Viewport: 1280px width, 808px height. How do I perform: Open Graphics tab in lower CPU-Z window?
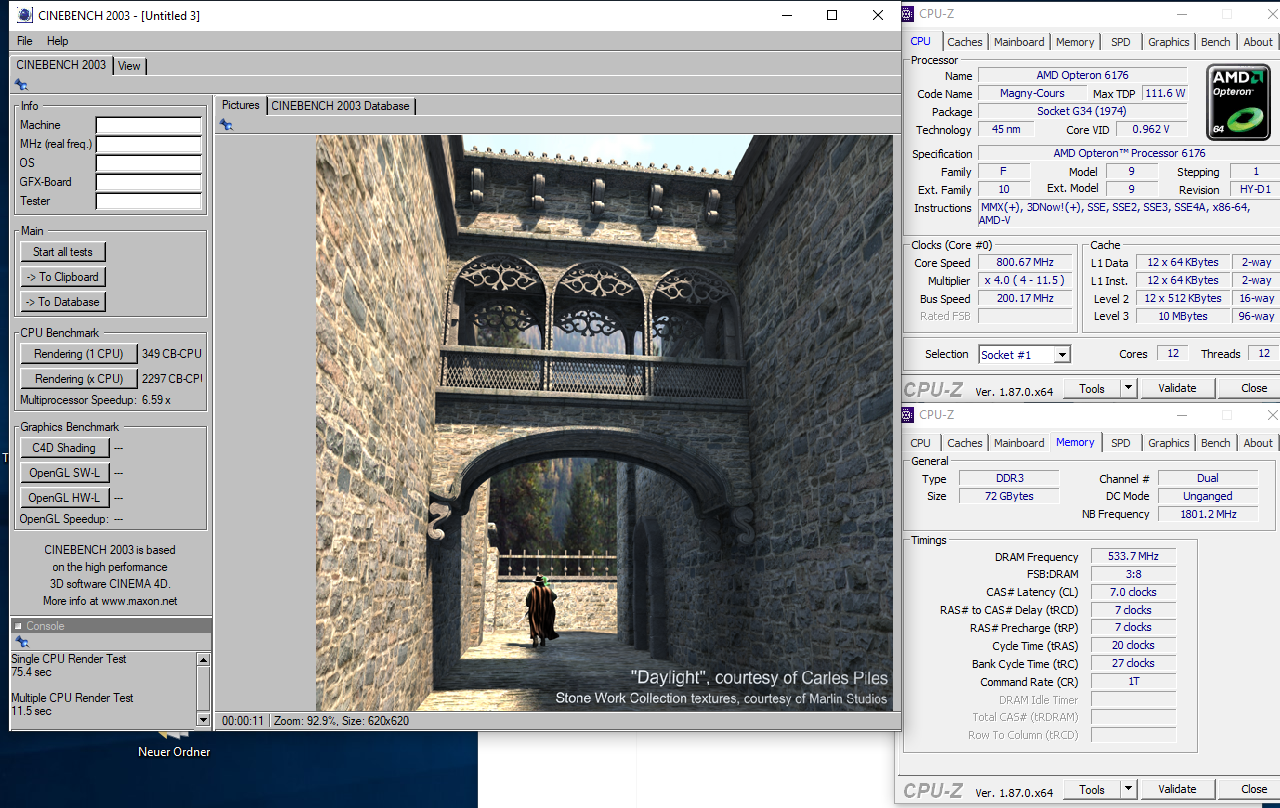click(1169, 443)
